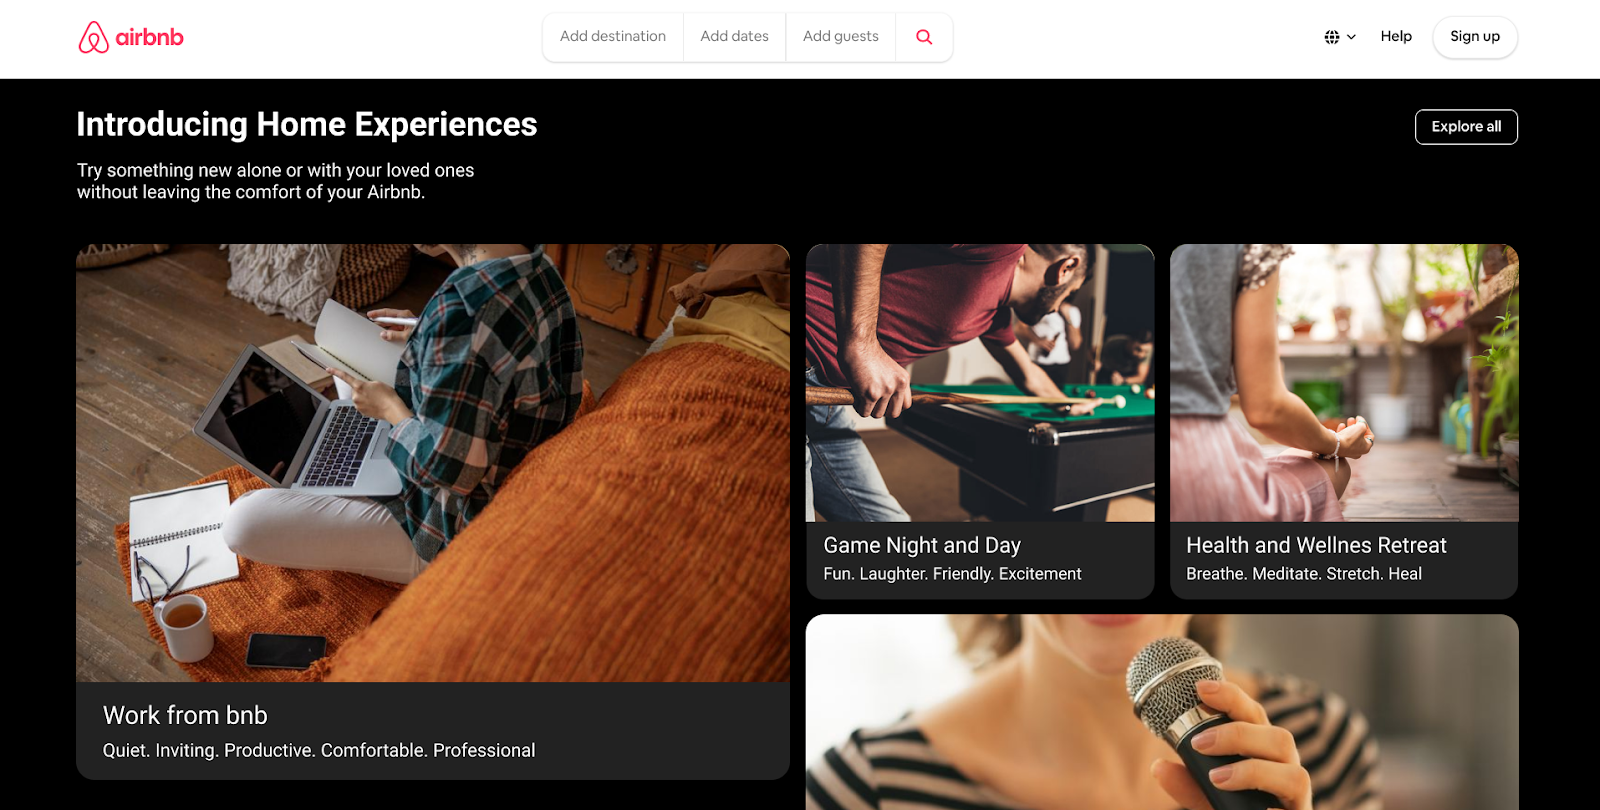Open the Game Night and Day image

[980, 382]
